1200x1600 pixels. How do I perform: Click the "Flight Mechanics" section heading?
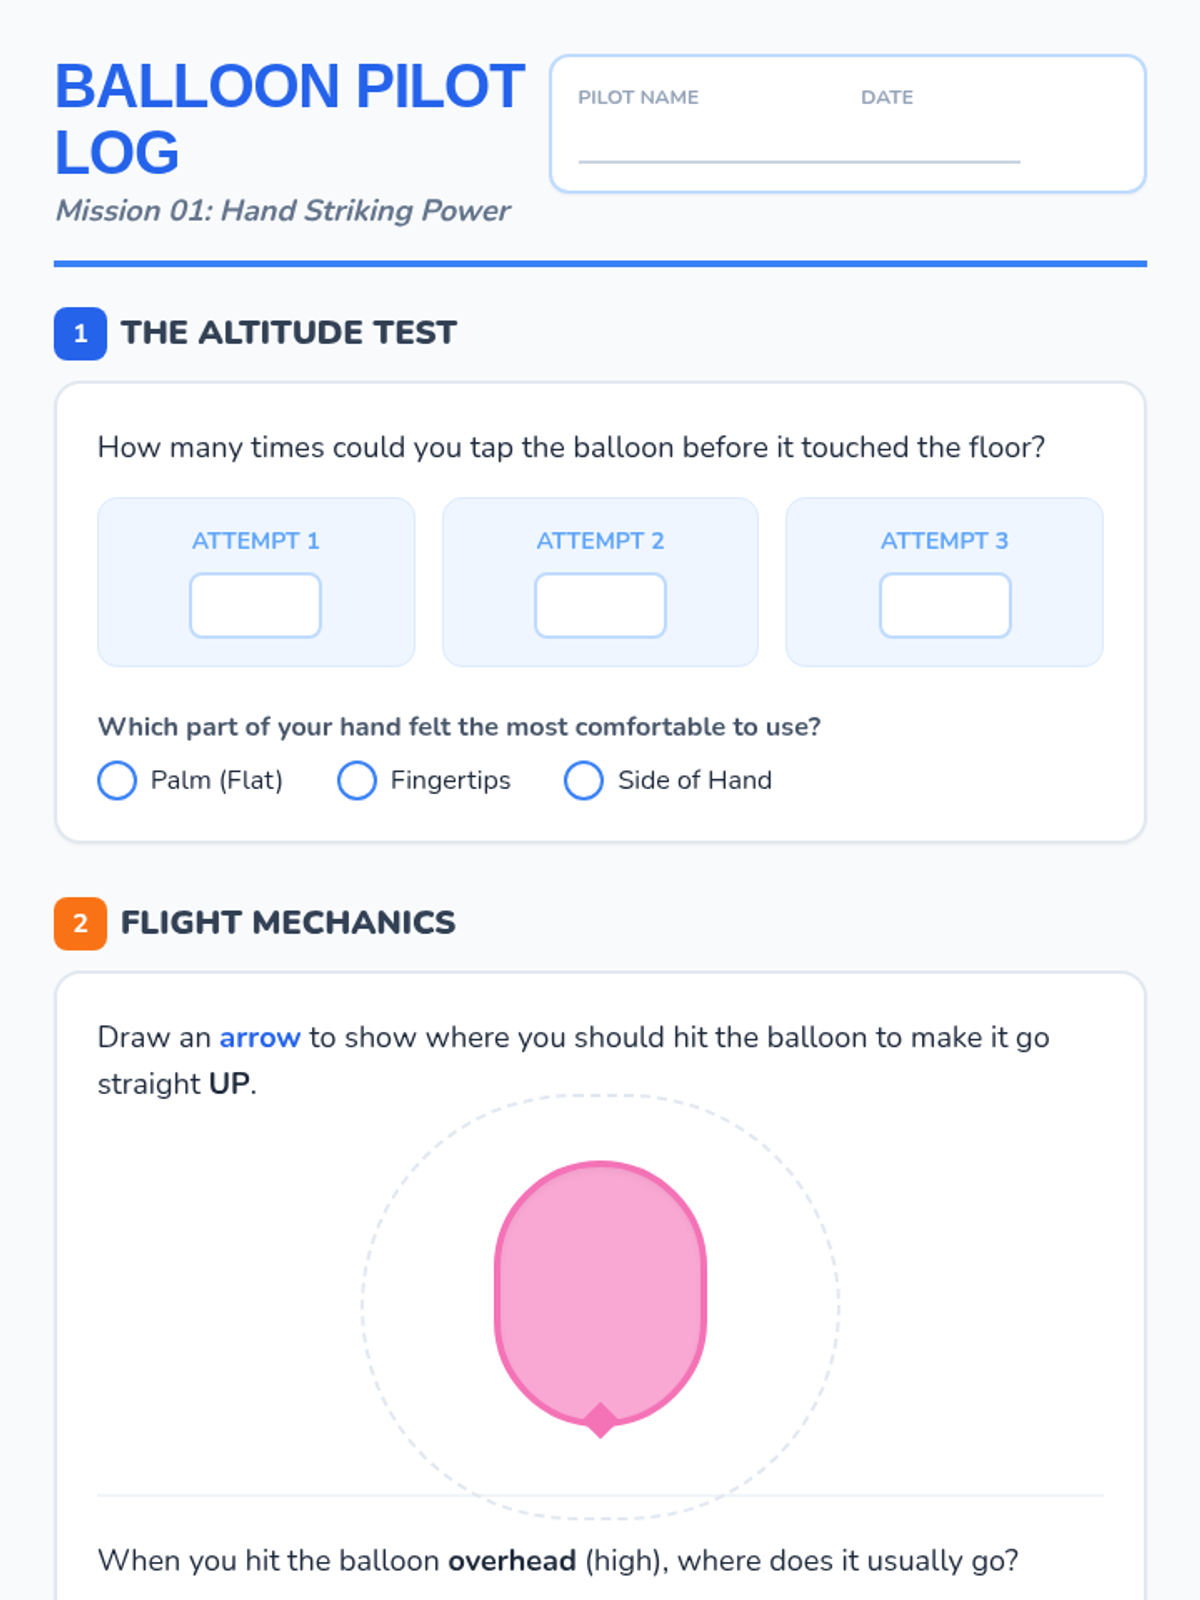point(288,923)
